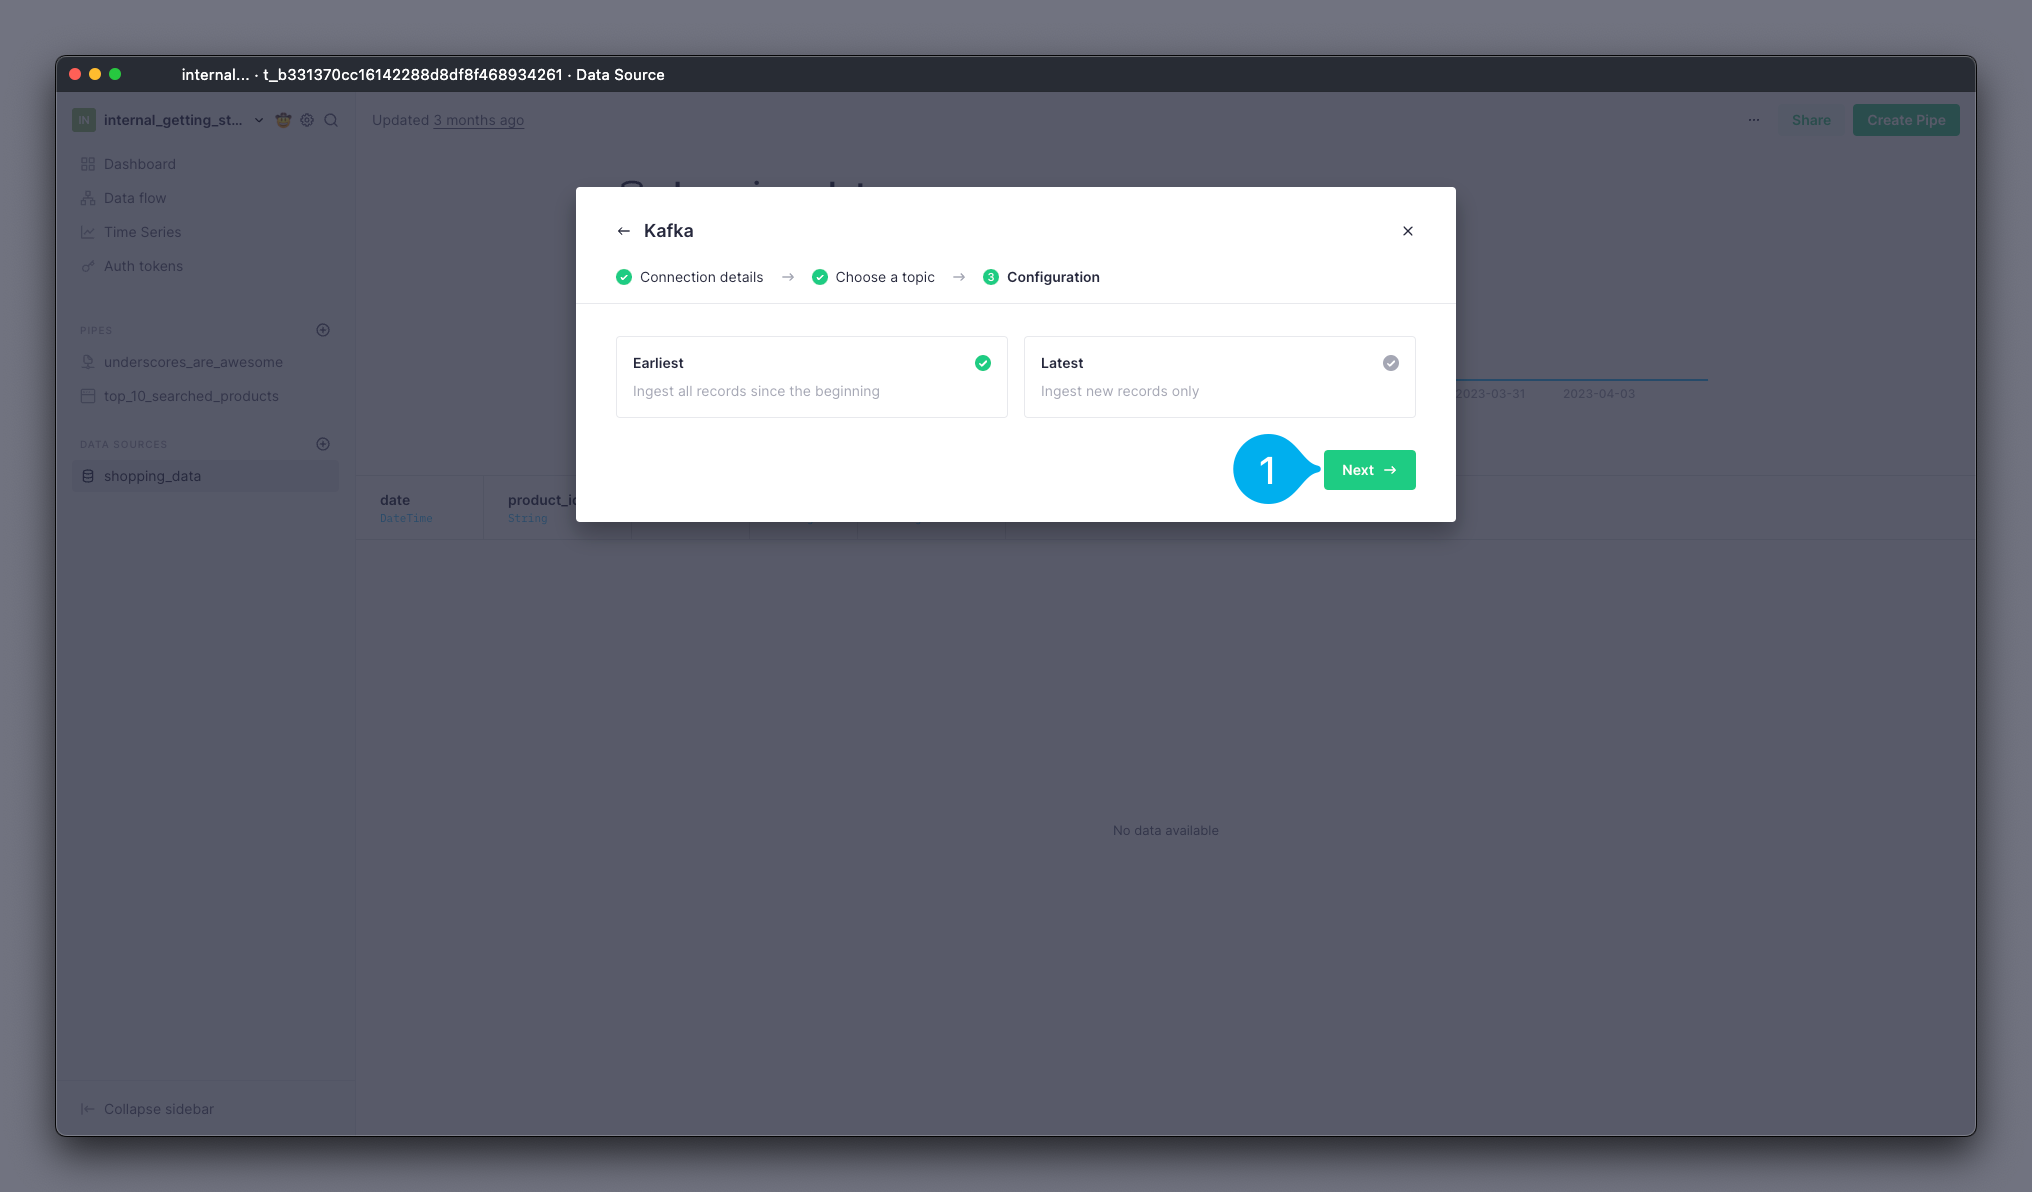
Task: Click the avatar icon beside the workspace name
Action: pos(283,120)
